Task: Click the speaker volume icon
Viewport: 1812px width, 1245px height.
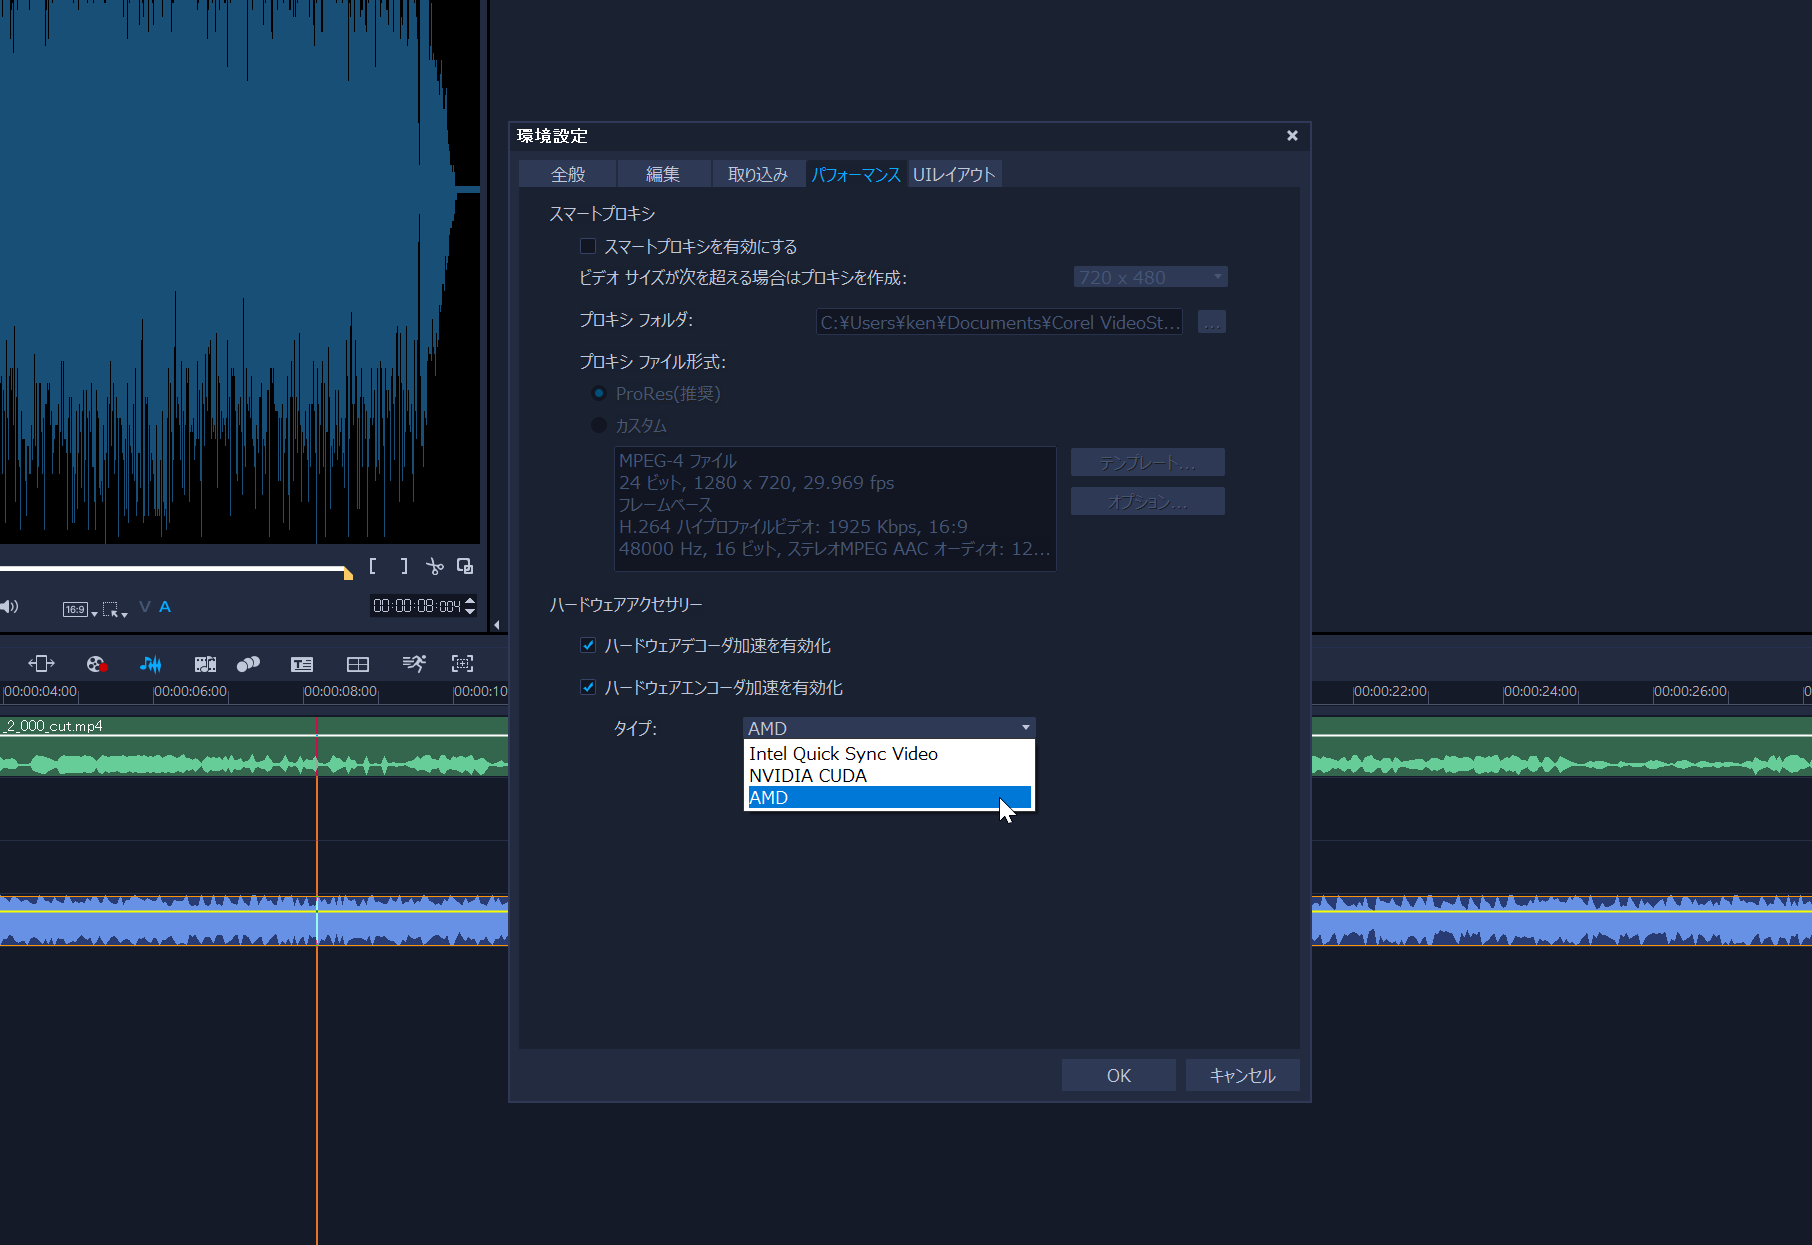Action: click(10, 607)
